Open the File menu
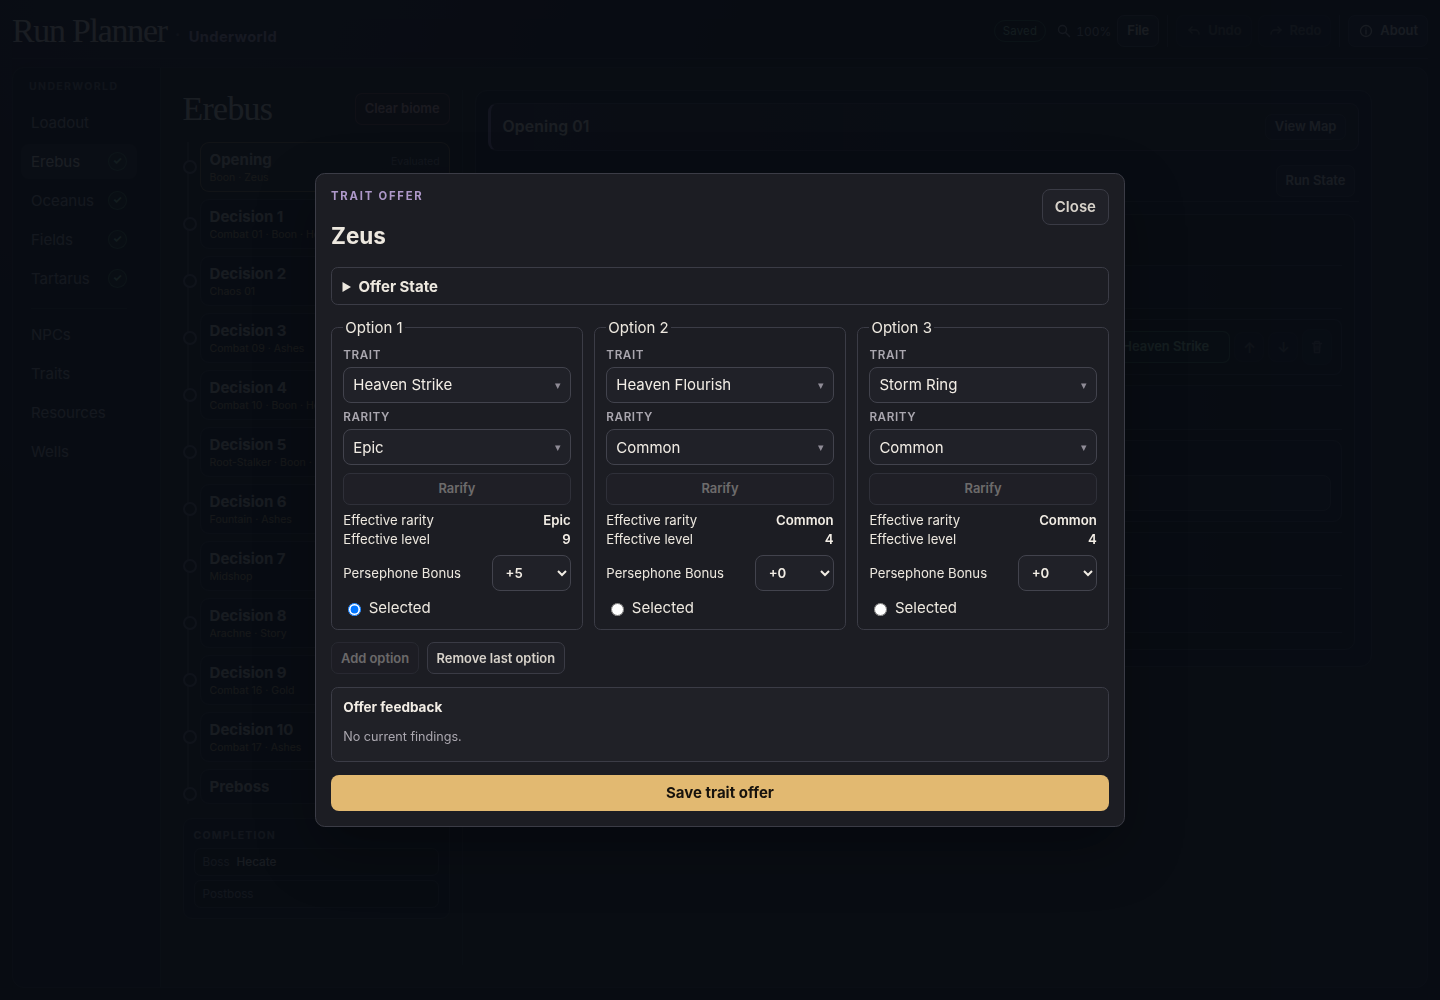This screenshot has height=1000, width=1440. pyautogui.click(x=1138, y=31)
